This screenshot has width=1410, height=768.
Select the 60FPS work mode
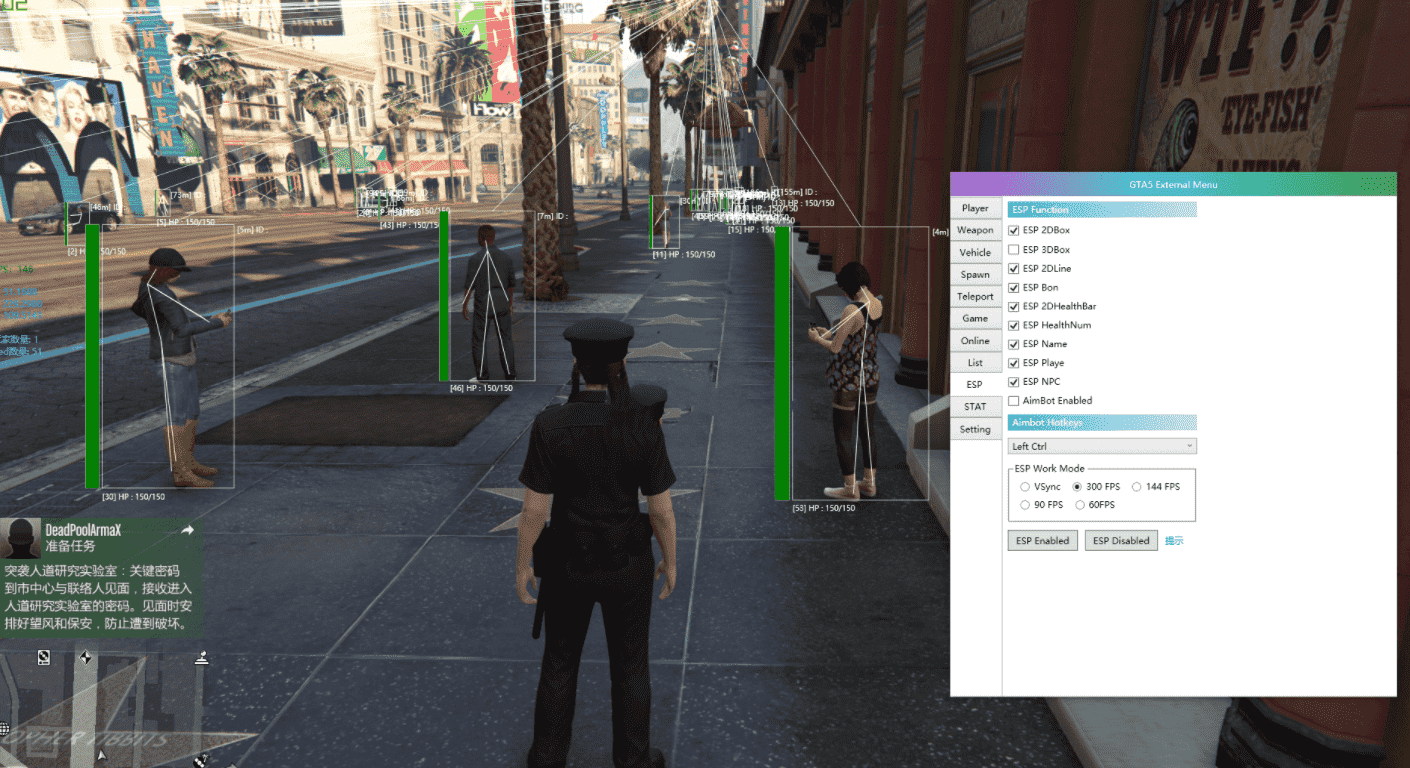tap(1080, 505)
